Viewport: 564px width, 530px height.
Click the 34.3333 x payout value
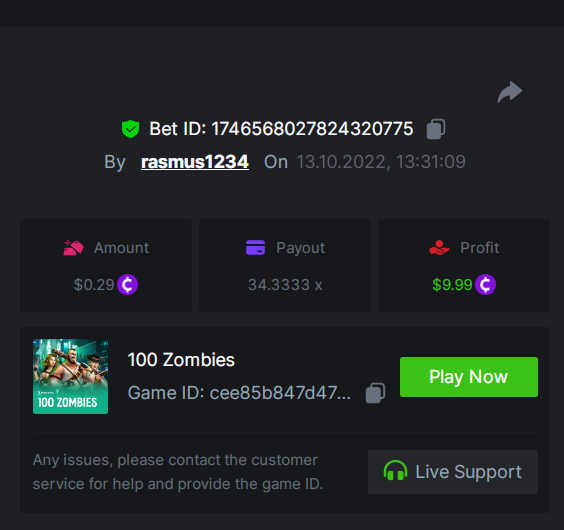(285, 285)
